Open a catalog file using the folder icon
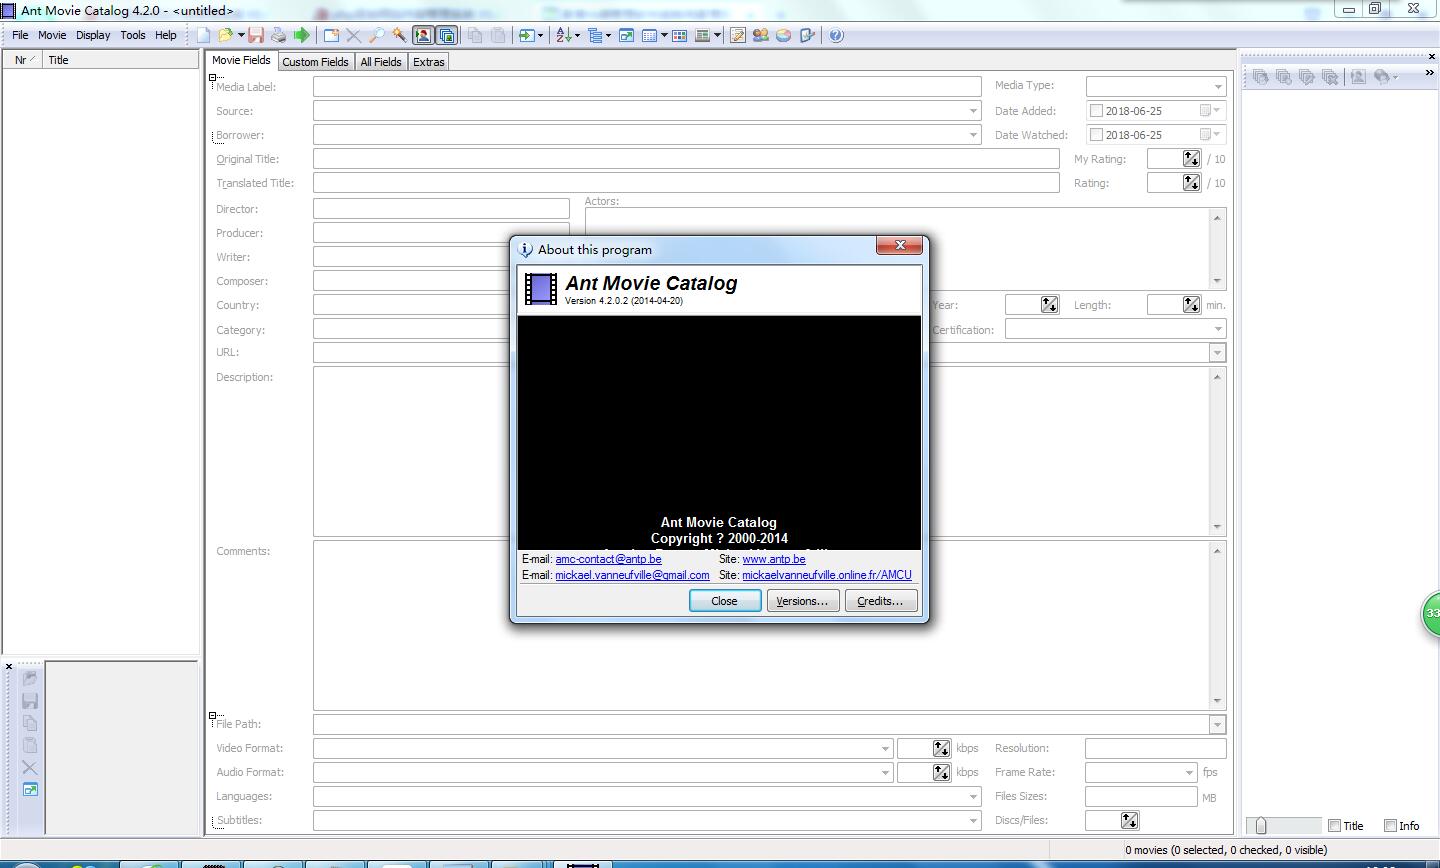This screenshot has width=1440, height=868. (x=225, y=35)
